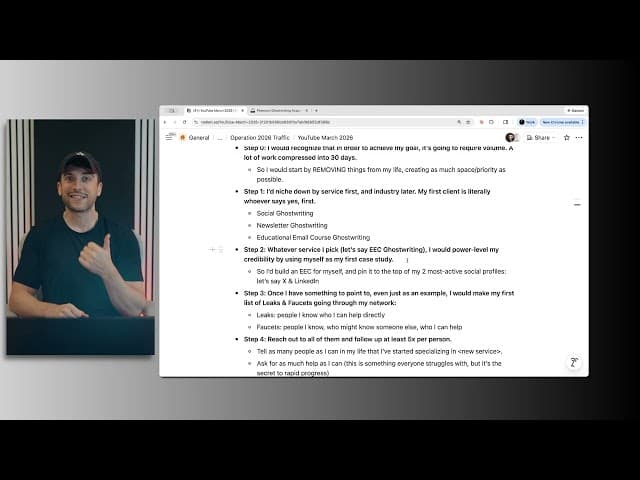Click the block handle beside Step 2
The image size is (640, 480).
pyautogui.click(x=221, y=249)
